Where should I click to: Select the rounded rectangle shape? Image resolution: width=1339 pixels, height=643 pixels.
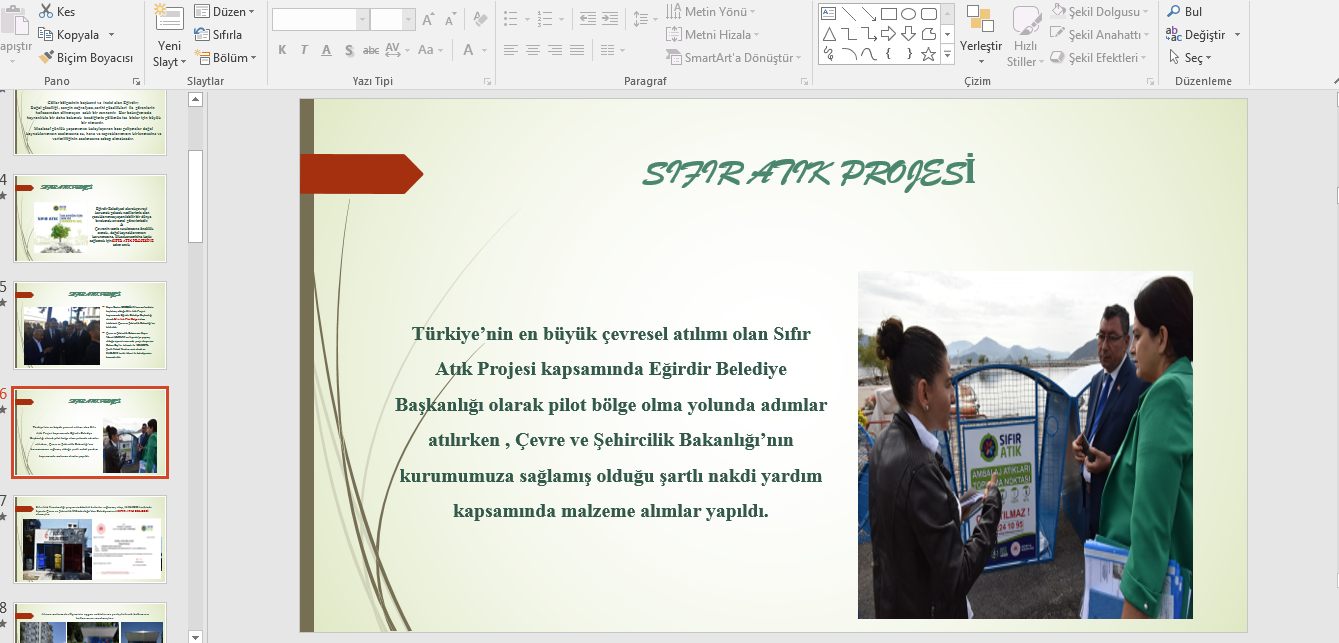[928, 14]
